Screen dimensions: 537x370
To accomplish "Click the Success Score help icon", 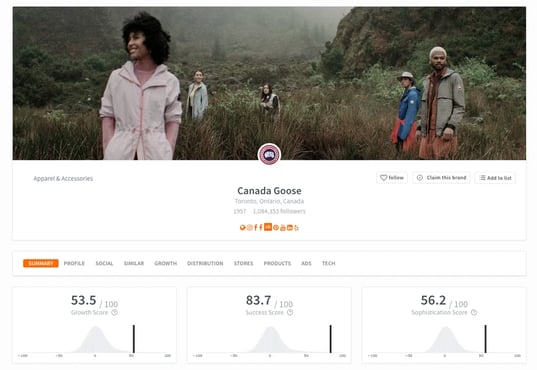I will point(290,312).
